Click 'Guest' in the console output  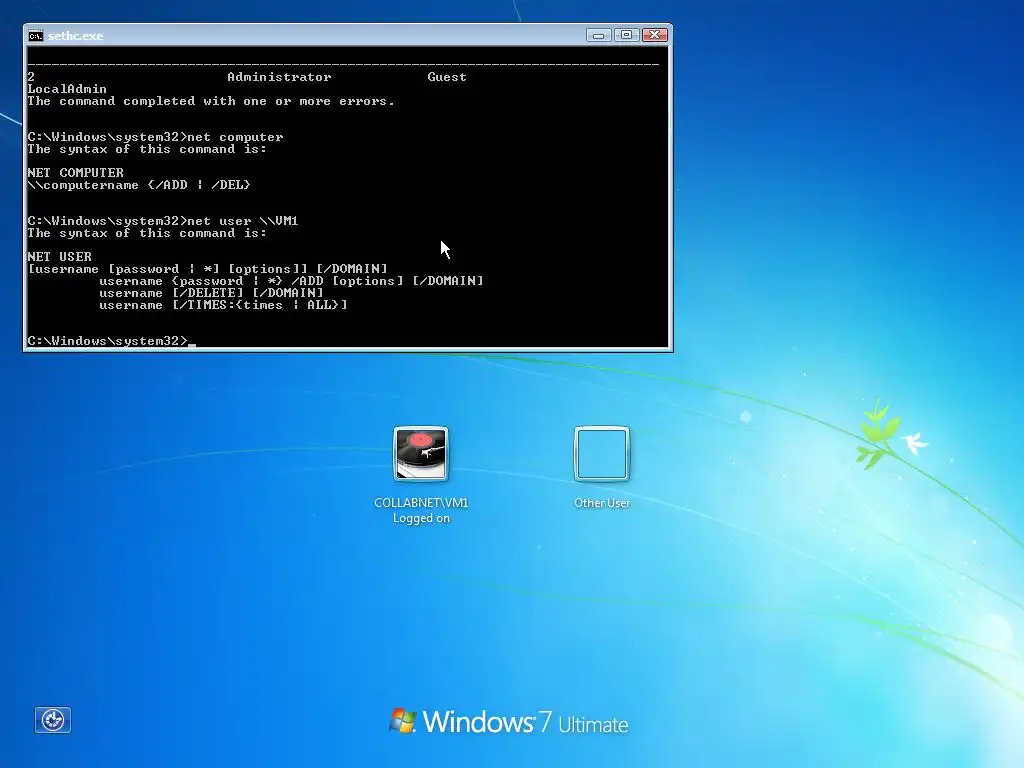point(447,77)
